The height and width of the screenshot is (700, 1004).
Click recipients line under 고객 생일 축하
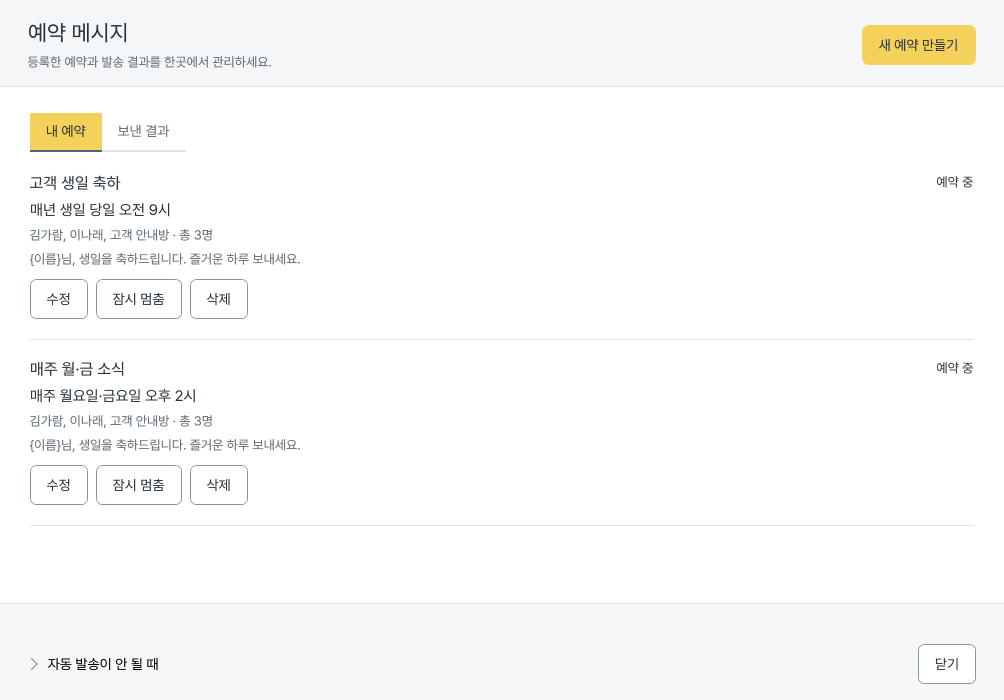click(x=121, y=235)
